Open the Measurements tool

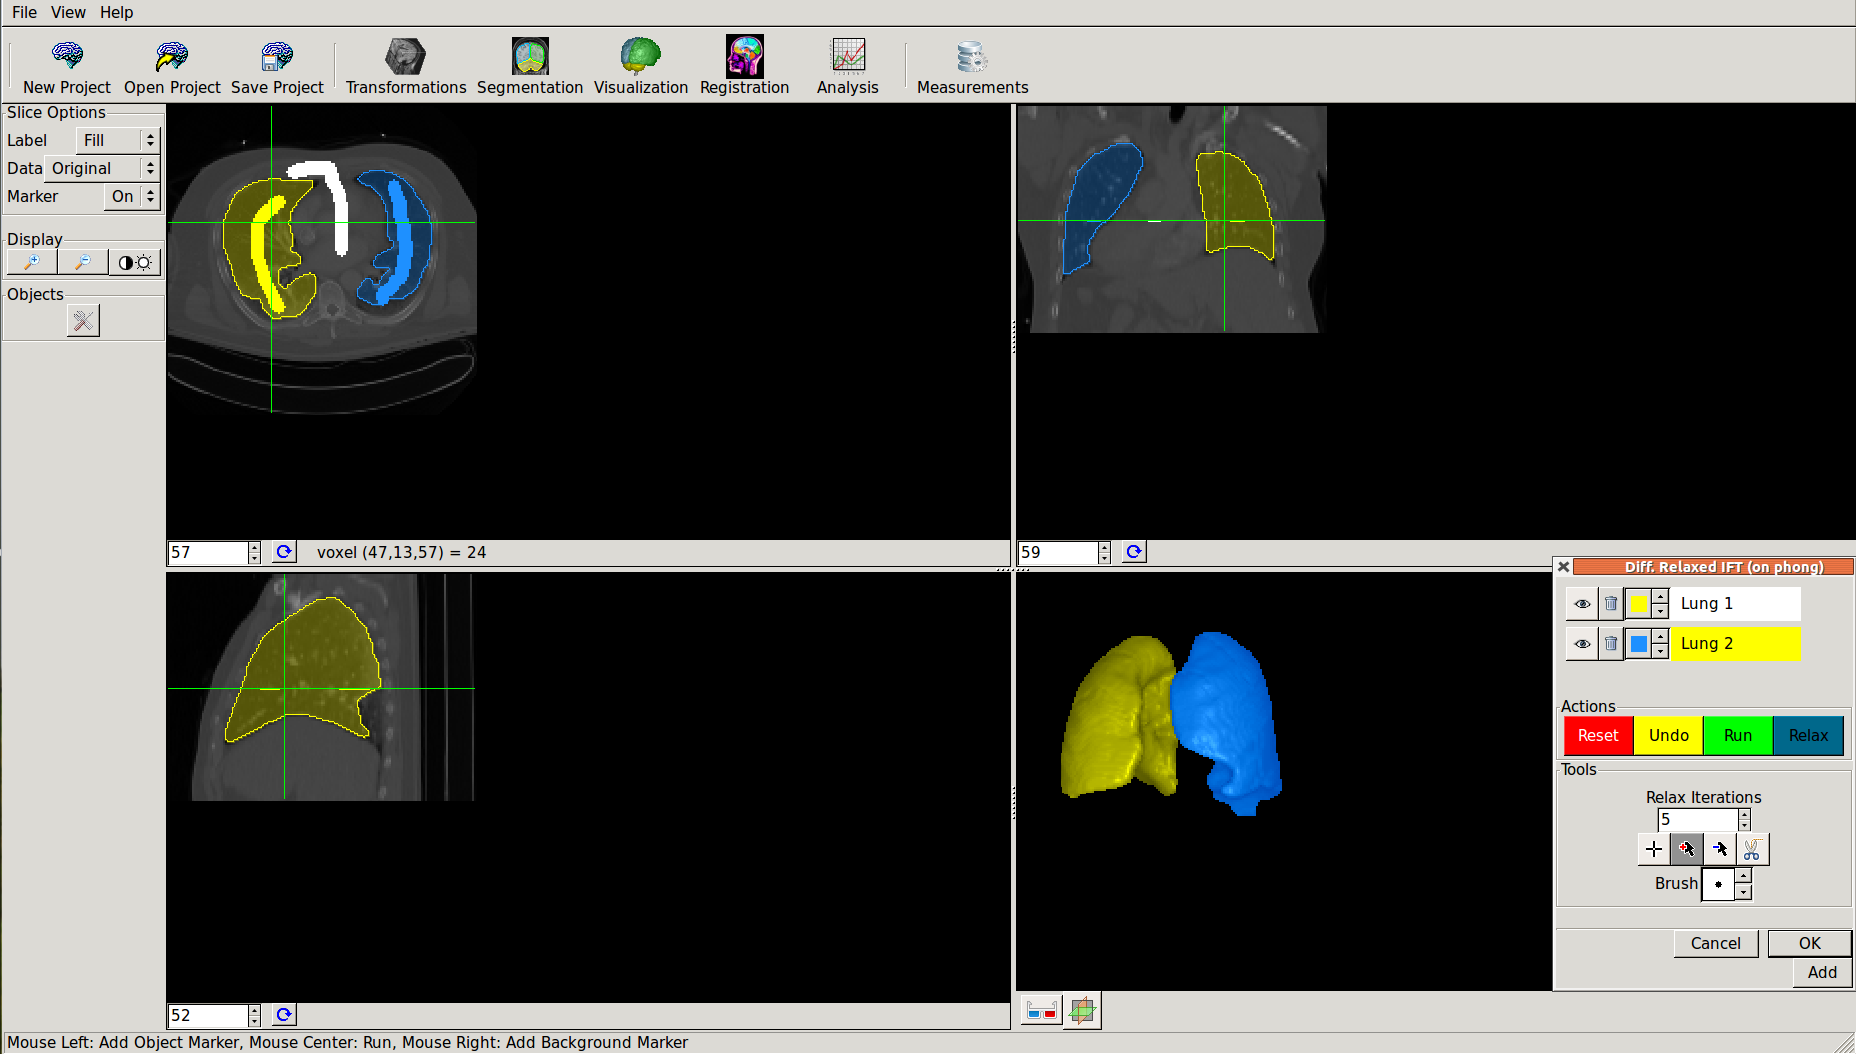click(973, 67)
